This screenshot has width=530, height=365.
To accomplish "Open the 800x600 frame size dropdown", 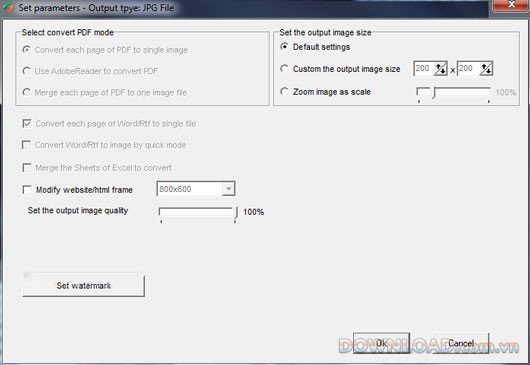I will coord(228,189).
